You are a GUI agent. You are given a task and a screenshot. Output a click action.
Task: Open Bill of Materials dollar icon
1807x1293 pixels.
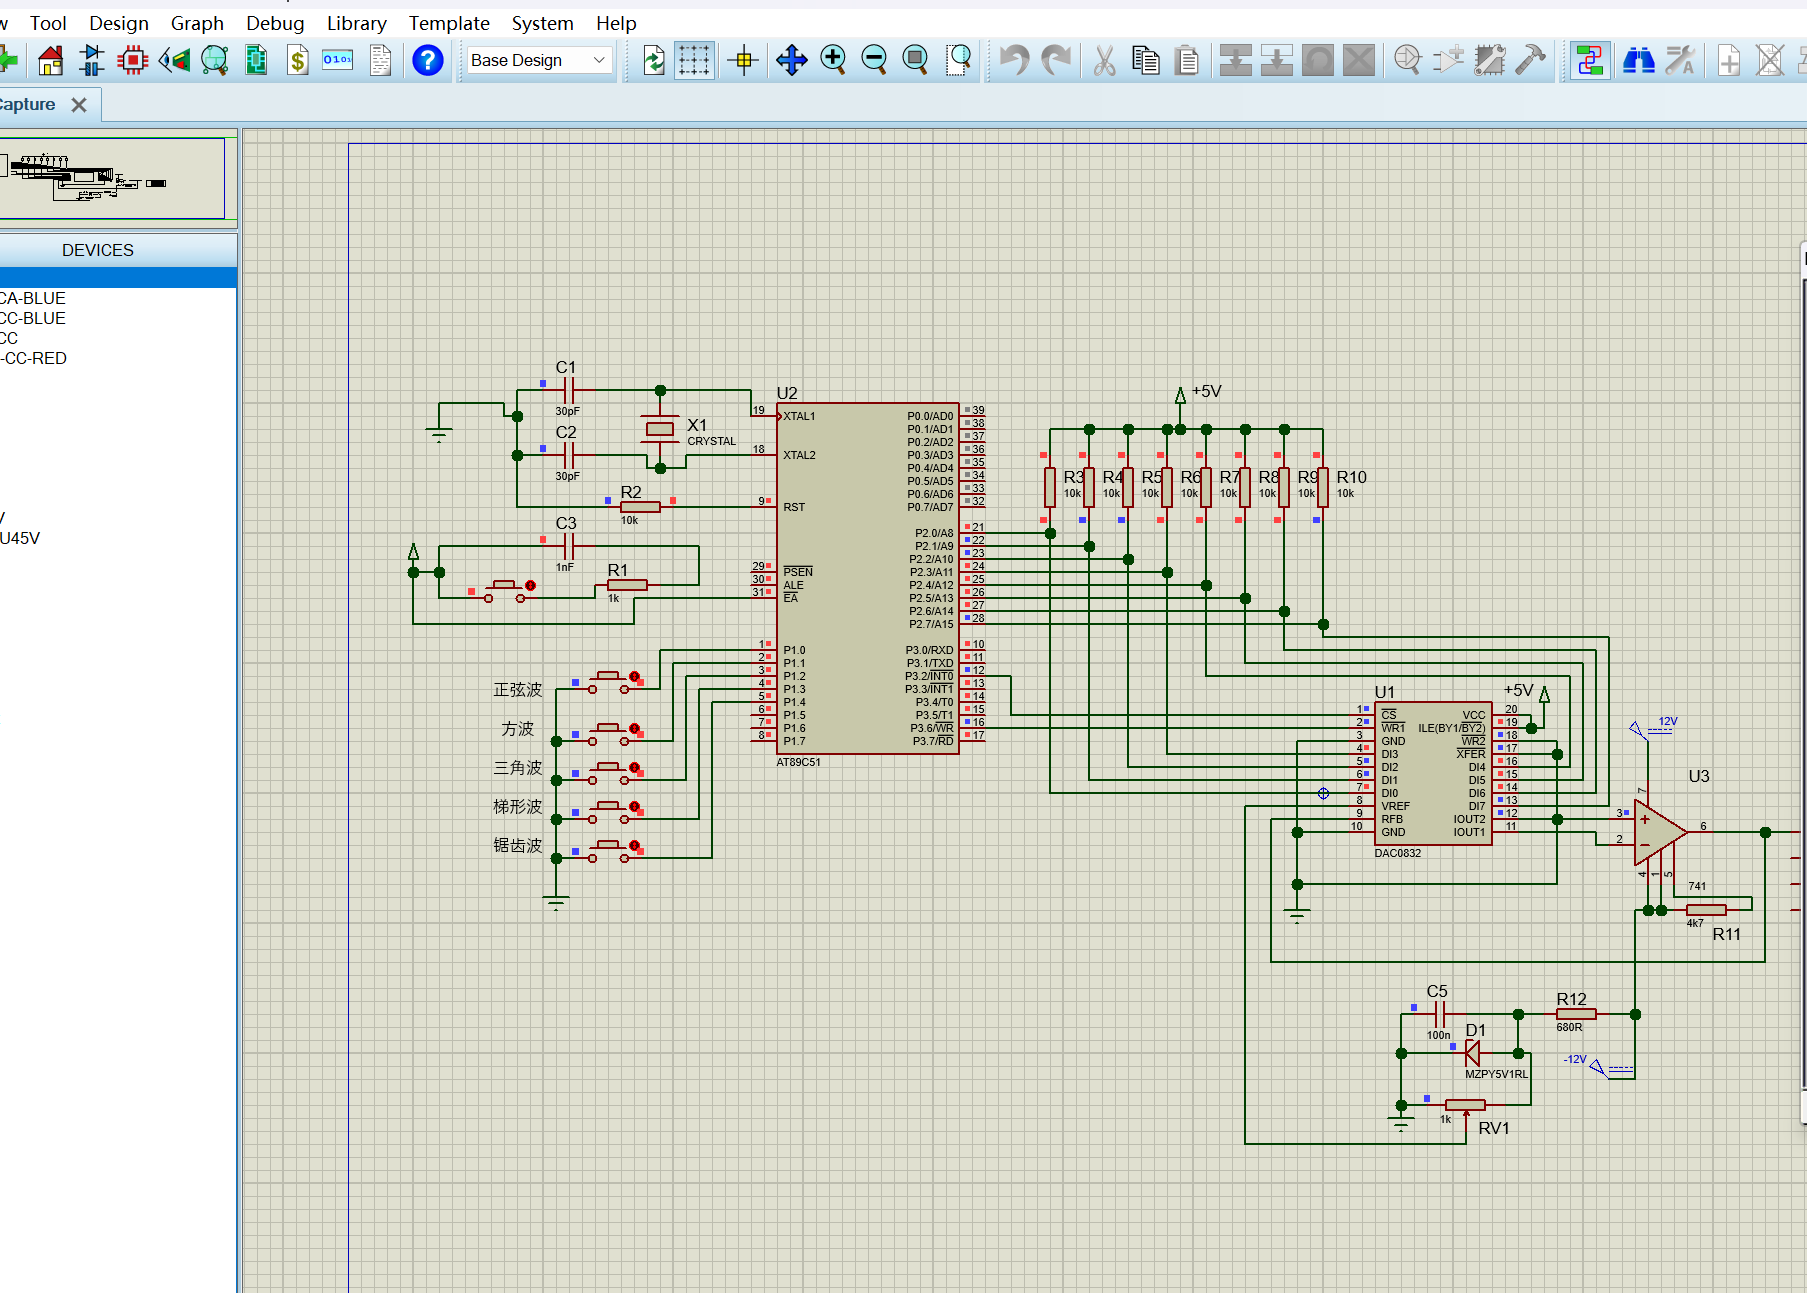297,61
